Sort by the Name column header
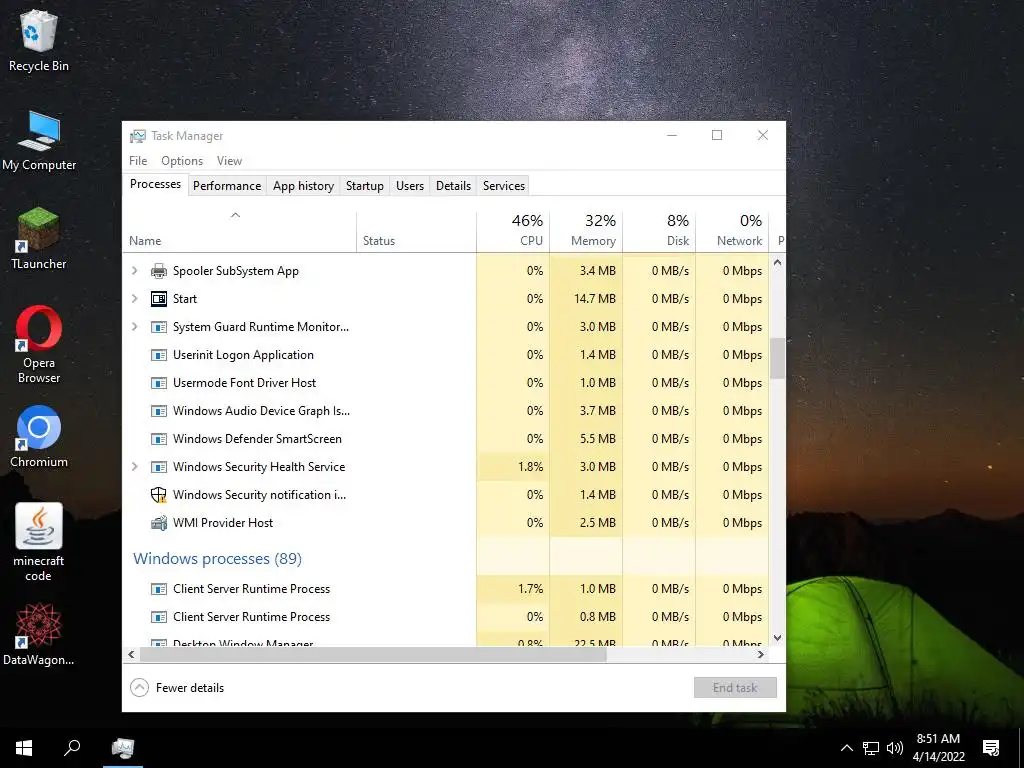 click(239, 232)
